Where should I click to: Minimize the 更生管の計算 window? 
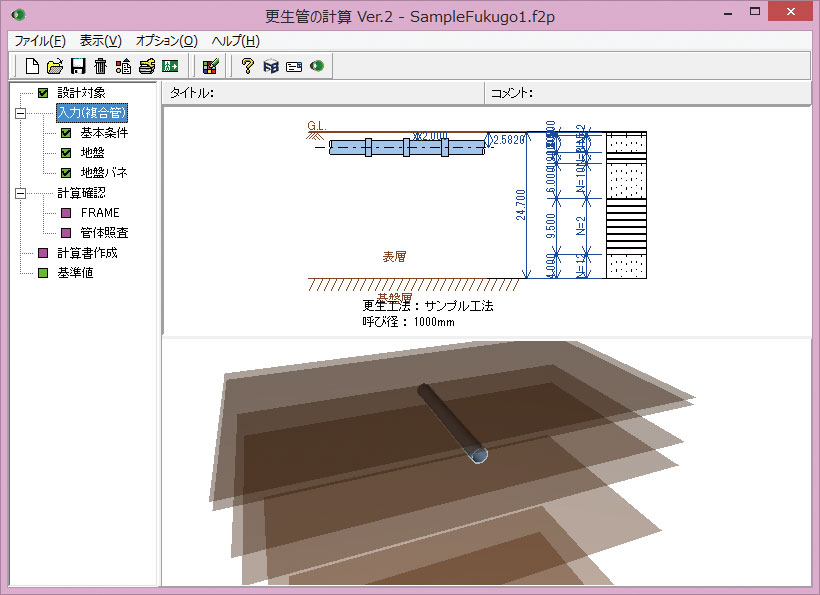point(728,13)
